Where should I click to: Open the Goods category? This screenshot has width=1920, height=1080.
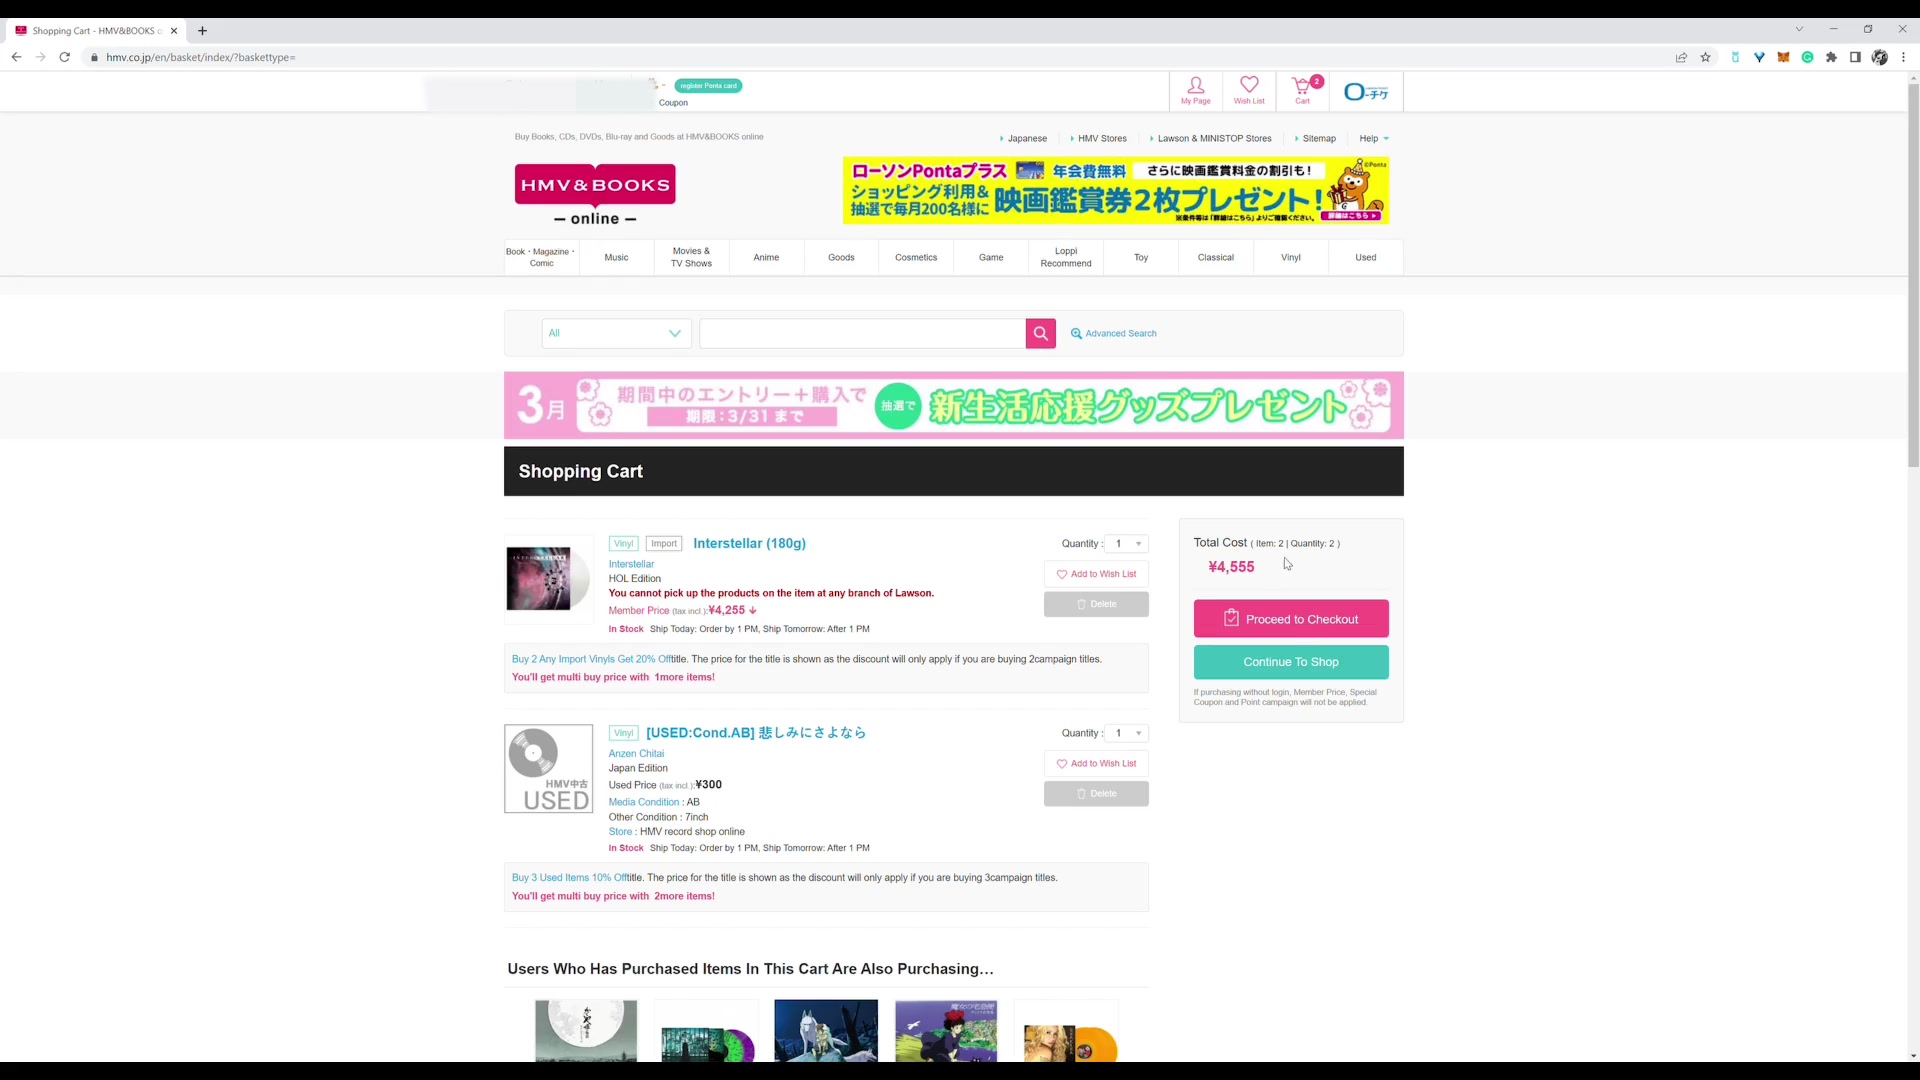click(841, 258)
